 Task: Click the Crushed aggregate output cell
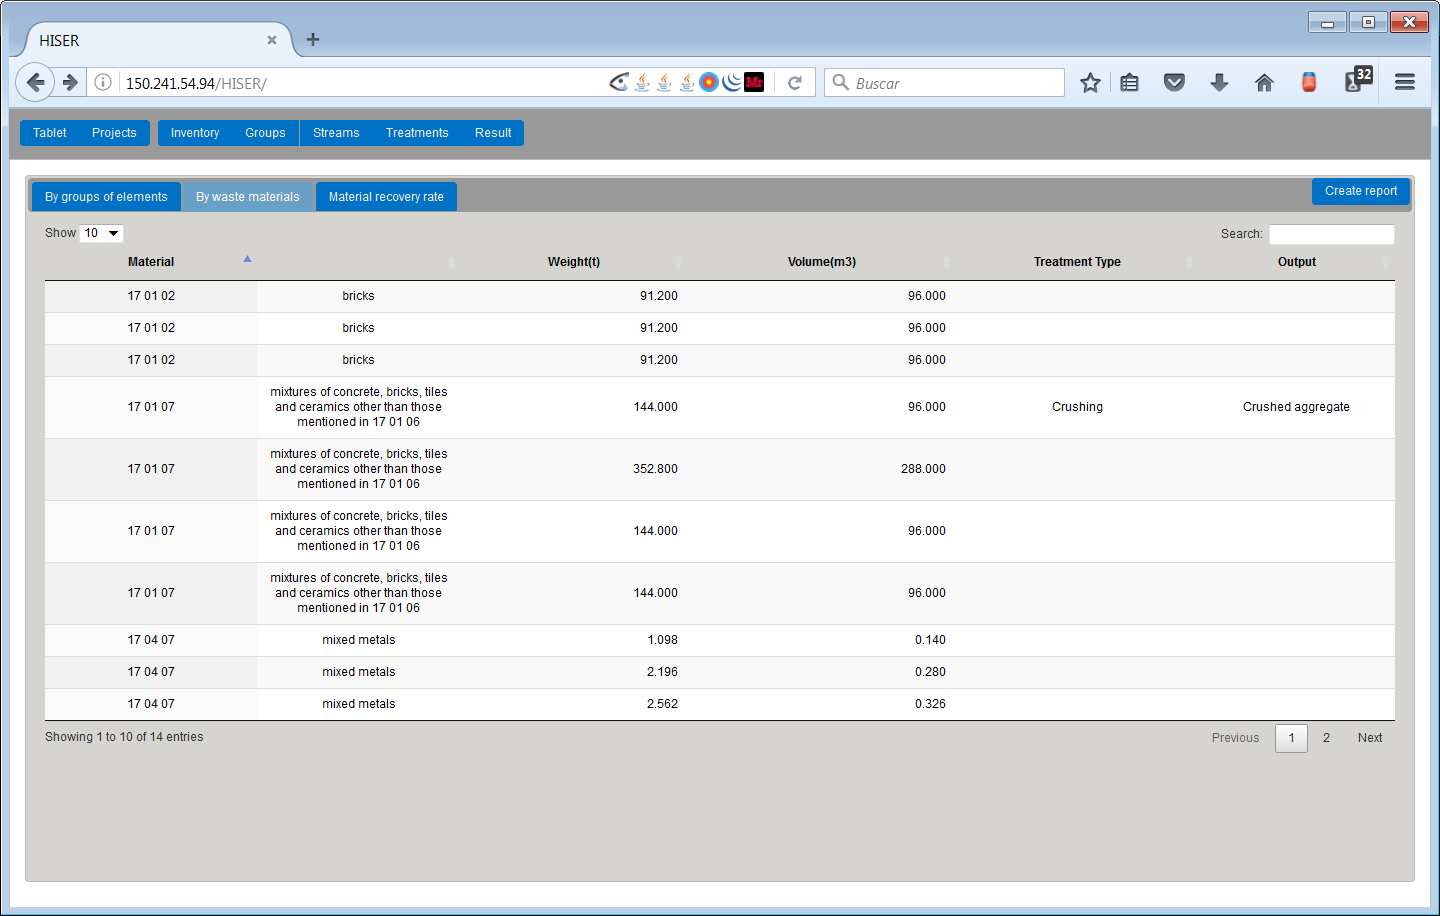click(x=1296, y=407)
